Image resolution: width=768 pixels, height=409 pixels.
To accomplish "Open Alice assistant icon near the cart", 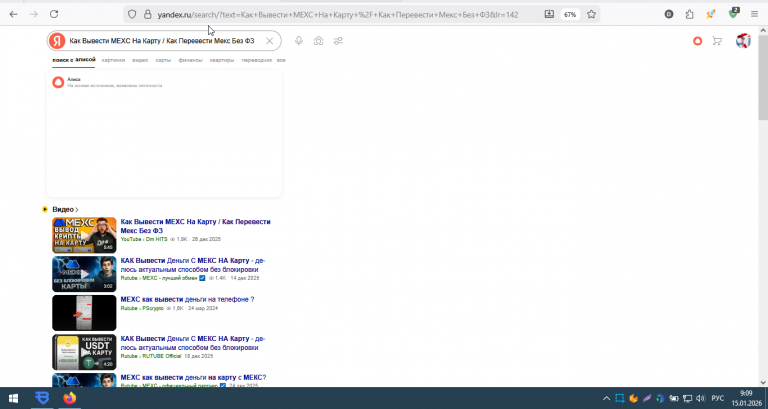I will pos(697,41).
